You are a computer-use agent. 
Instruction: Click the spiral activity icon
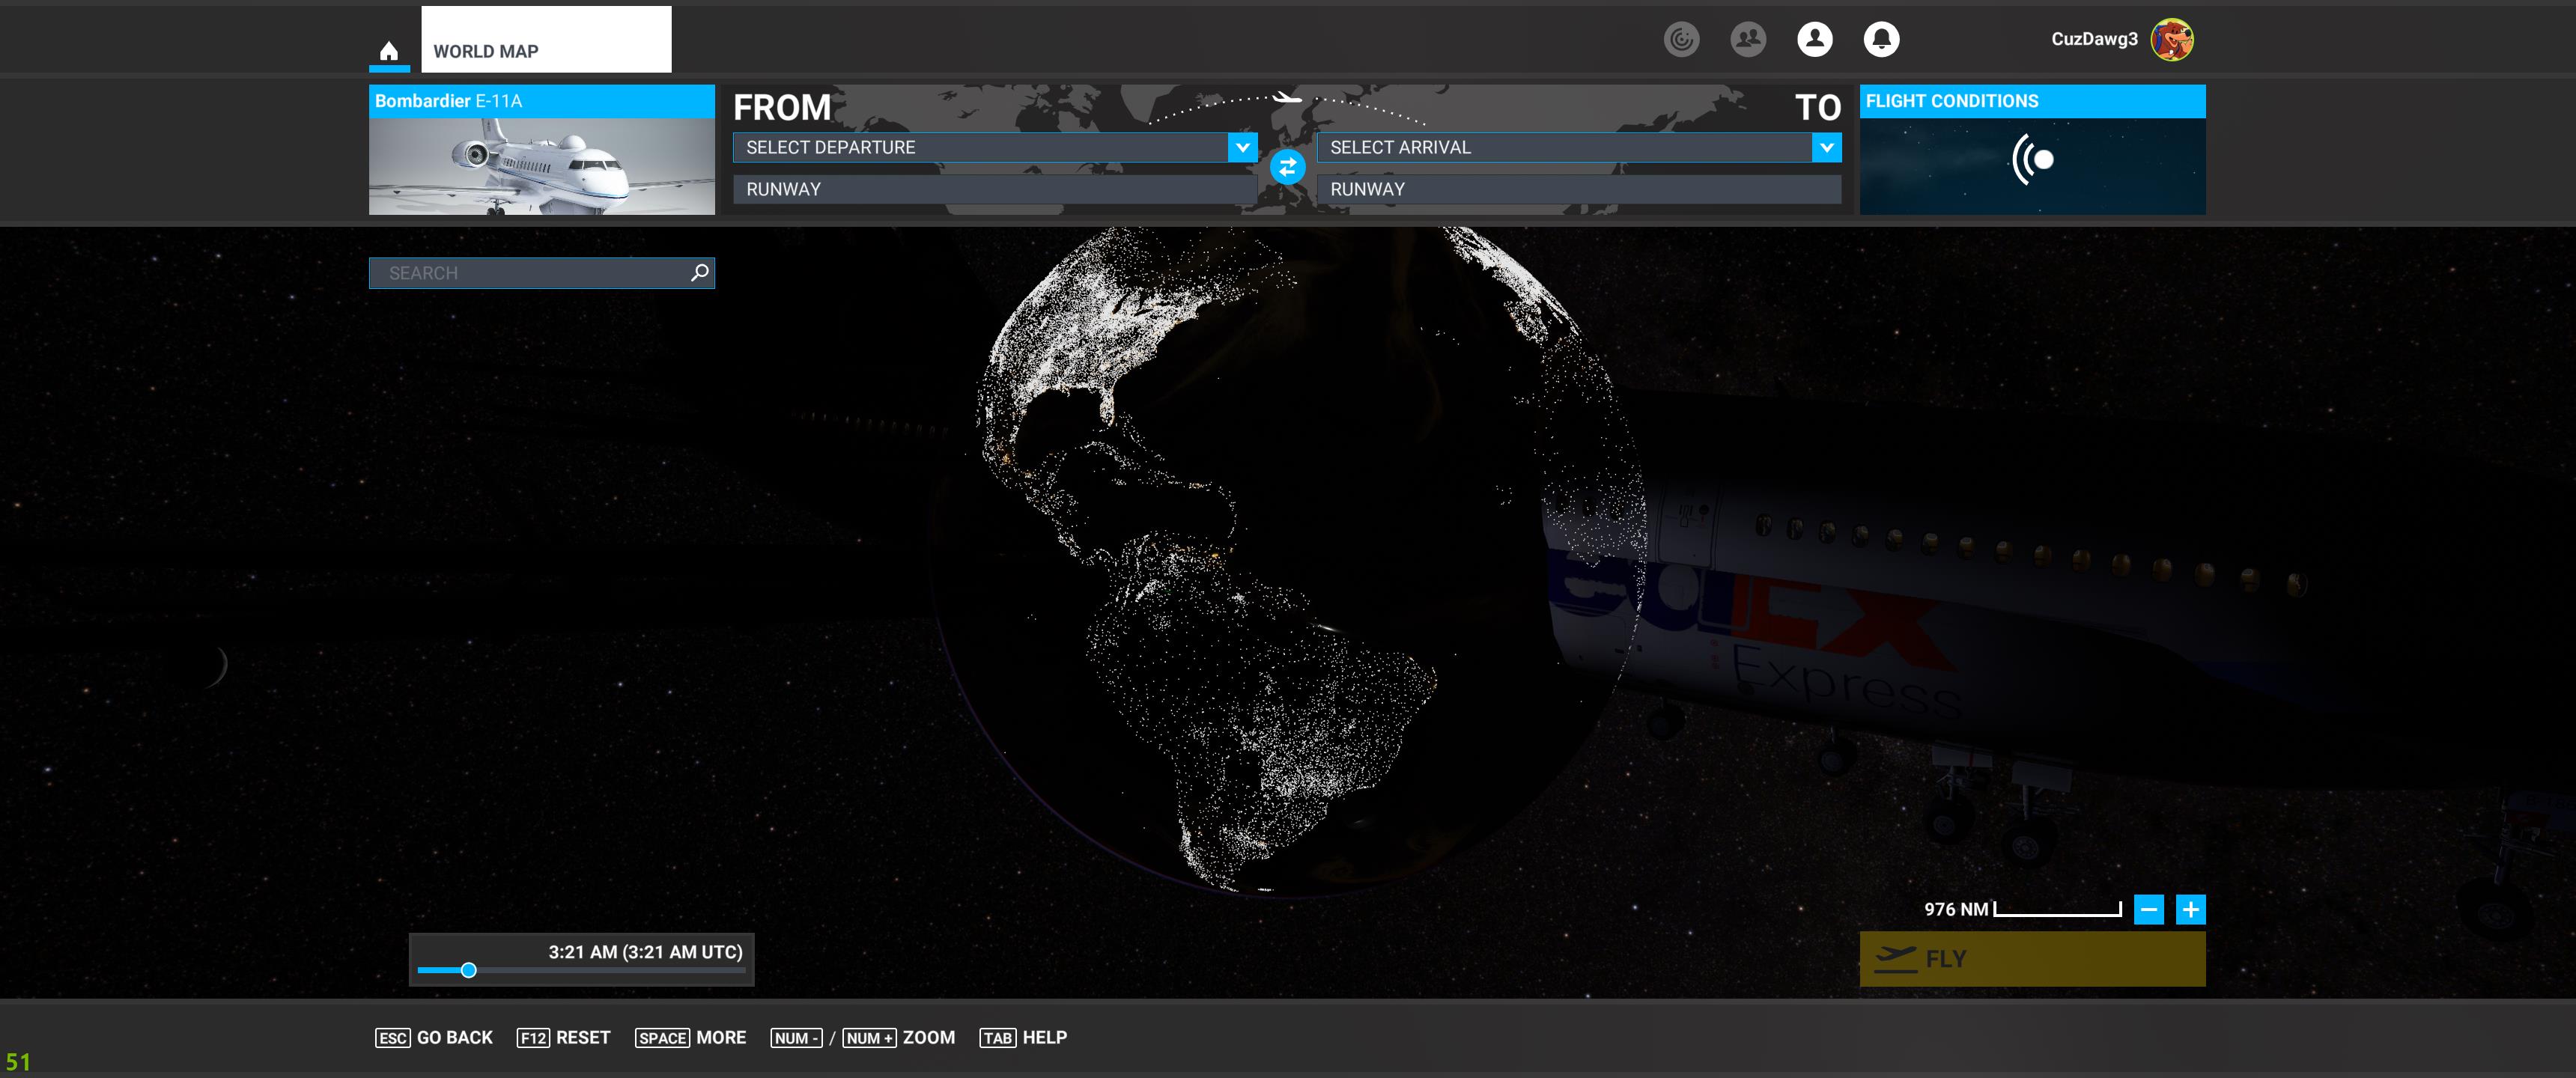coord(1681,39)
